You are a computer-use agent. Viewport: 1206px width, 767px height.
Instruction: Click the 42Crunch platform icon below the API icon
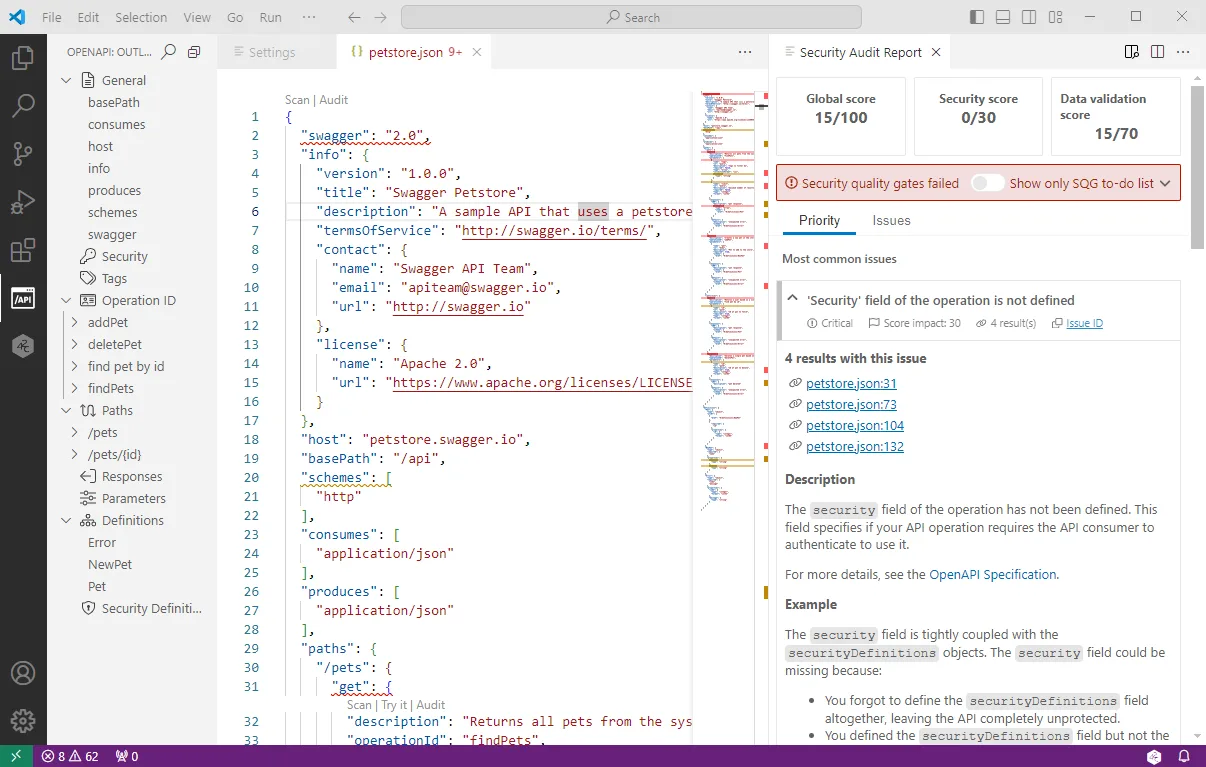[23, 346]
